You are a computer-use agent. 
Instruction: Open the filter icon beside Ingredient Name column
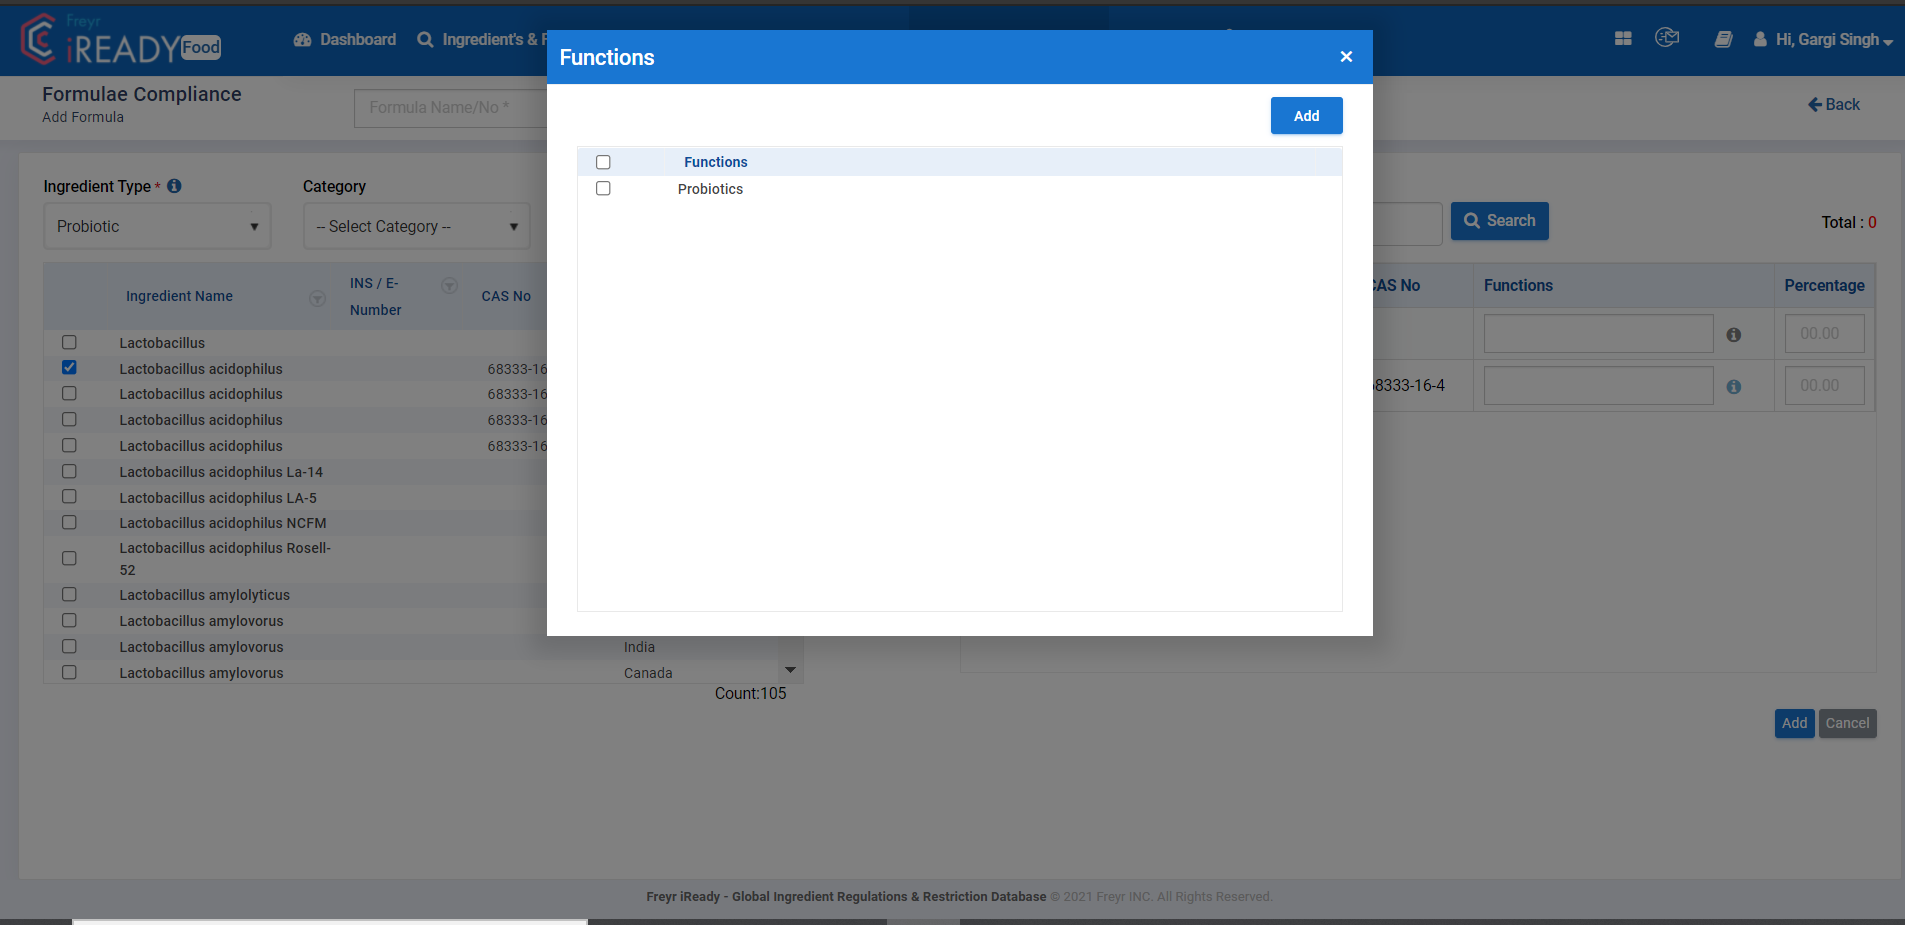click(318, 298)
